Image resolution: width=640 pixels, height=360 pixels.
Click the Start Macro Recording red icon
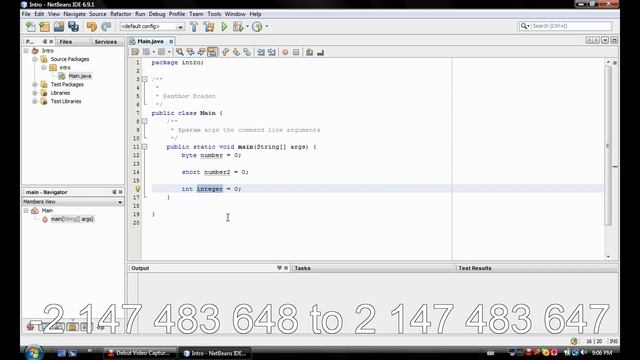[285, 52]
